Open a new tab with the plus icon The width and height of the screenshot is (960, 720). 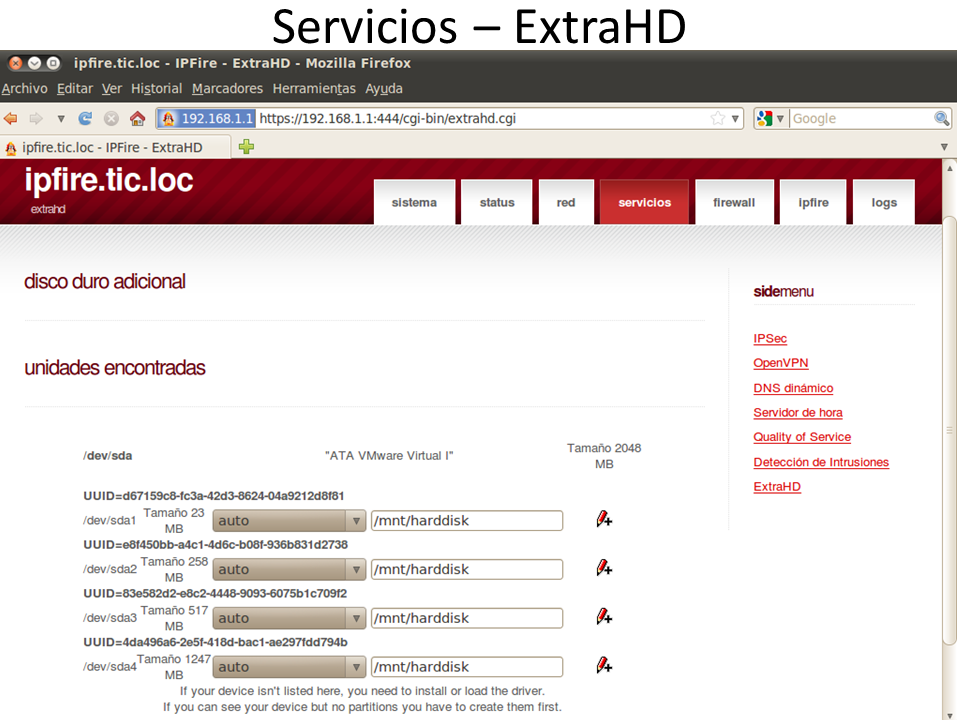246,147
